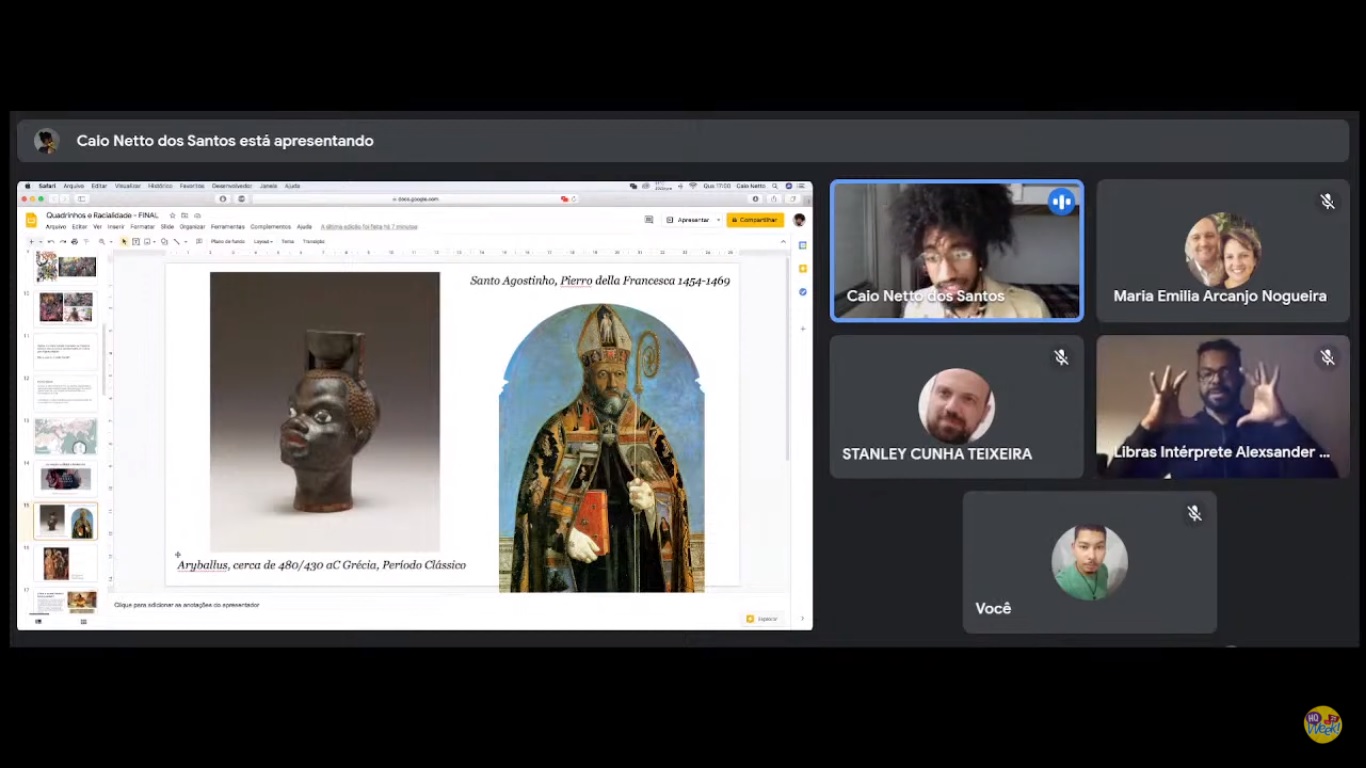This screenshot has height=768, width=1366.
Task: Click the undo arrow in Slides toolbar
Action: pos(51,242)
